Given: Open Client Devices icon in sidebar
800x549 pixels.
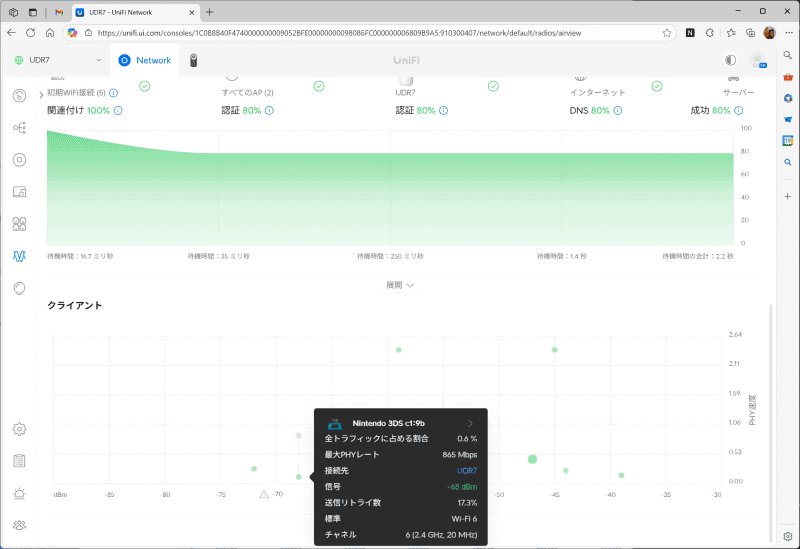Looking at the screenshot, I should pyautogui.click(x=19, y=192).
